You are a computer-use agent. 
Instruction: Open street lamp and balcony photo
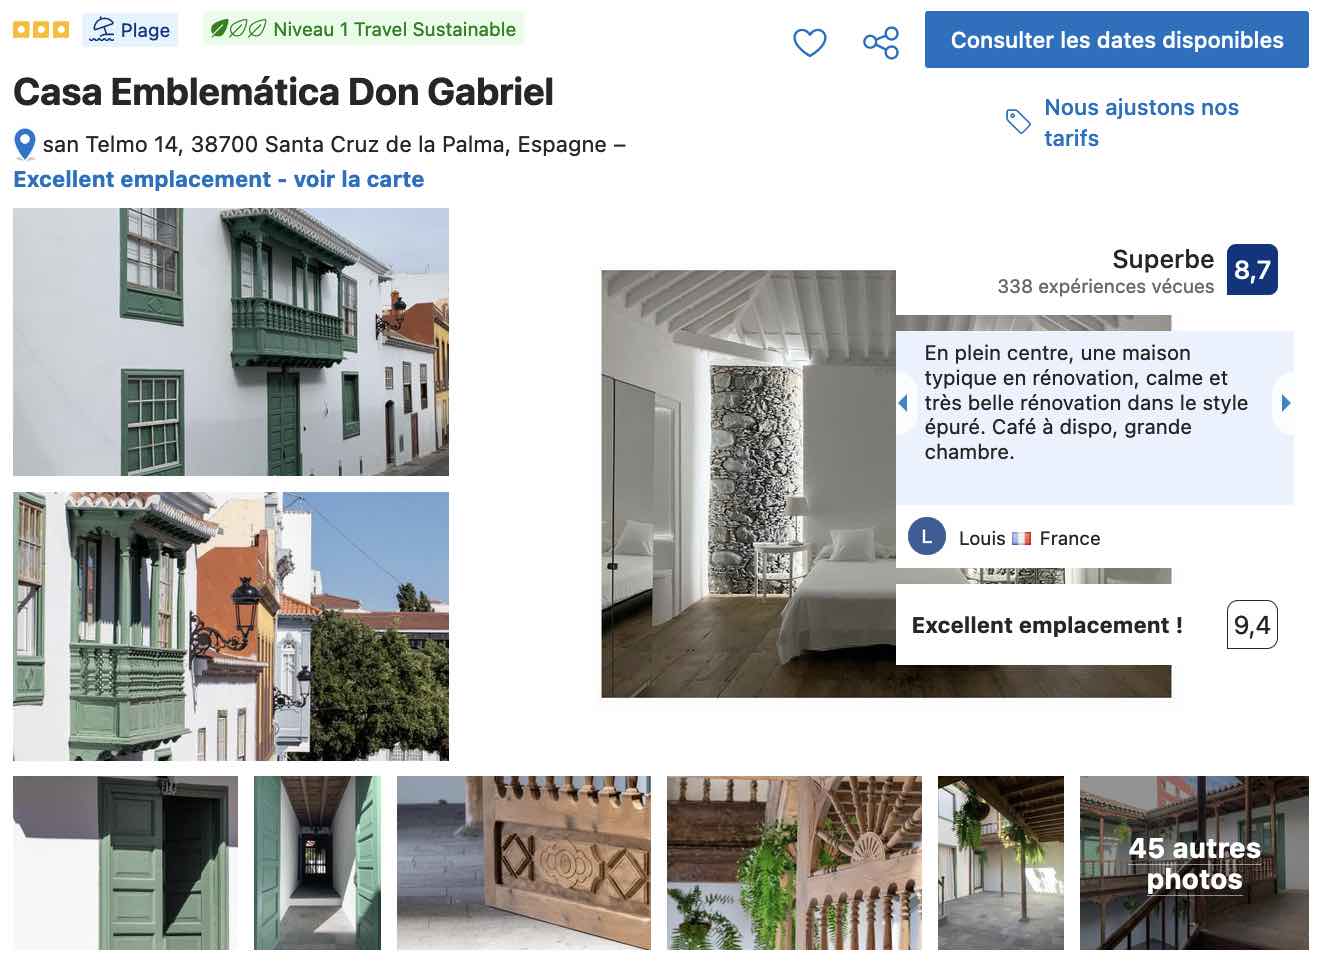tap(231, 626)
